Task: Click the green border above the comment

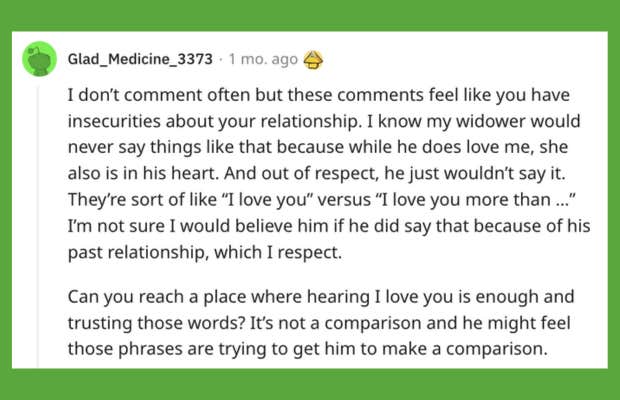Action: pos(310,14)
